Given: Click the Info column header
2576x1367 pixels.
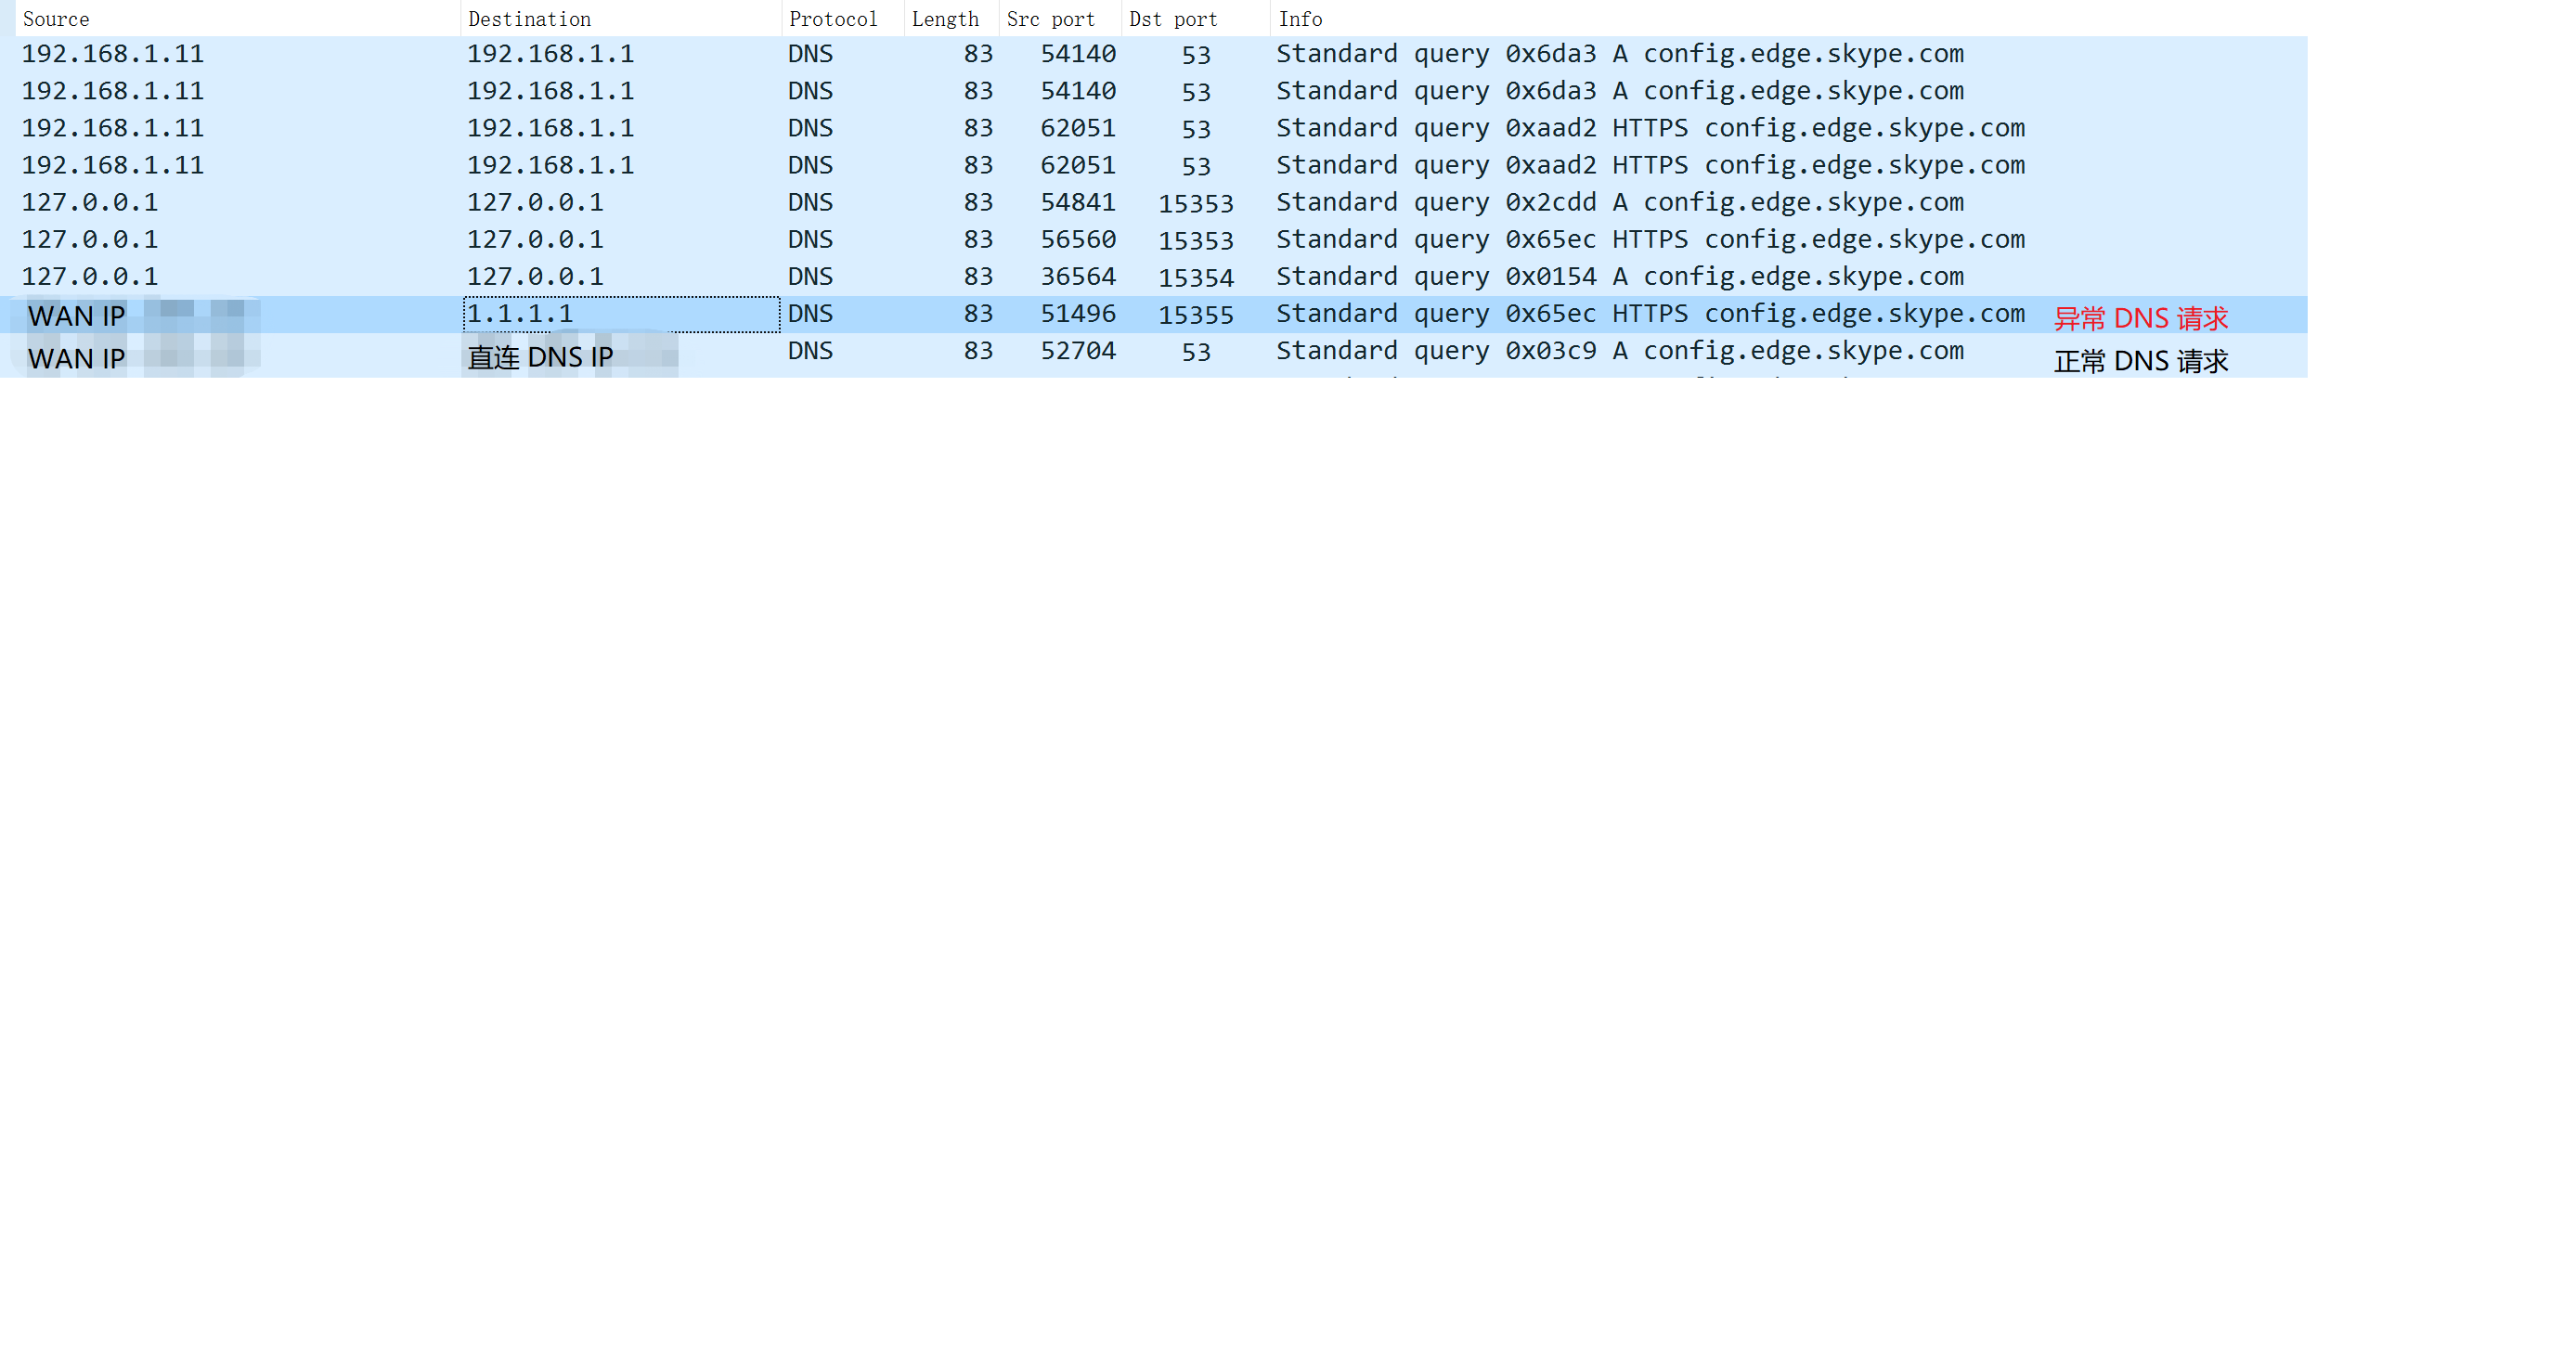Looking at the screenshot, I should pyautogui.click(x=1302, y=18).
